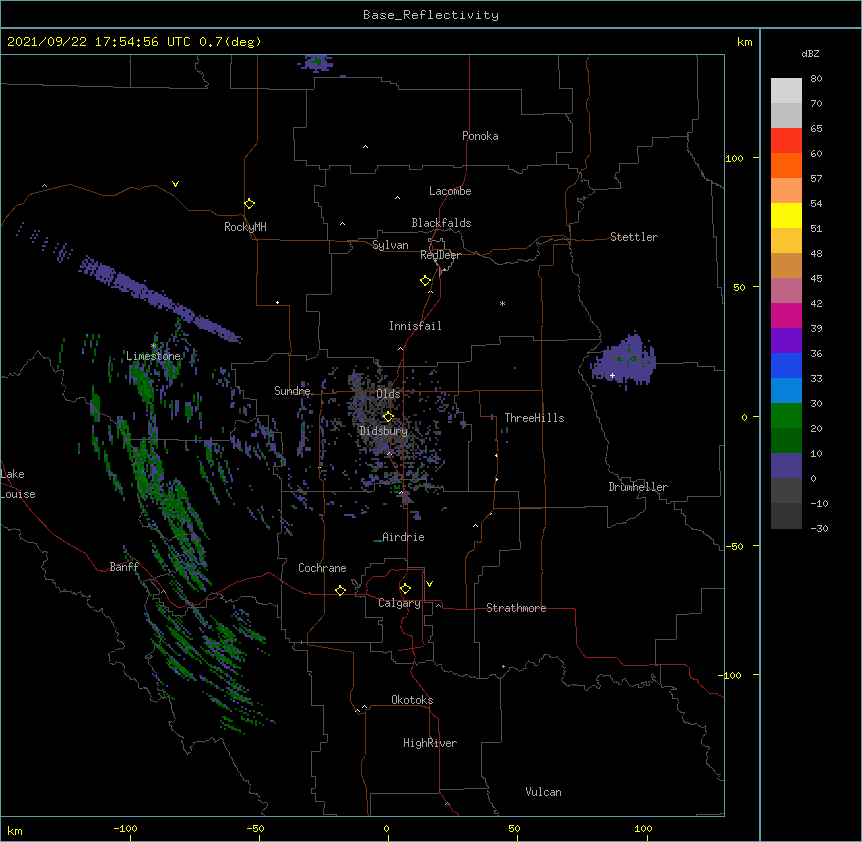Select the blue 33–36 dBZ legend swatch

[x=786, y=365]
